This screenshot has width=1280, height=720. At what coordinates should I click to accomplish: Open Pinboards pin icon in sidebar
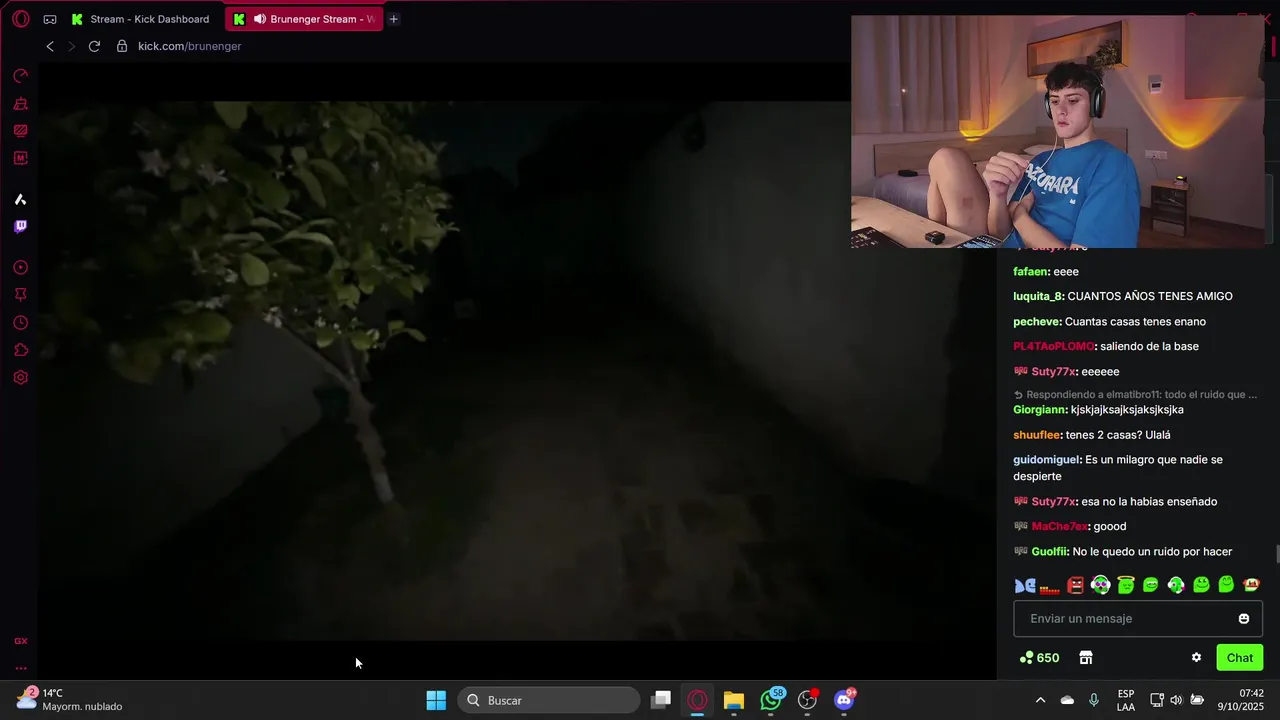pos(20,295)
